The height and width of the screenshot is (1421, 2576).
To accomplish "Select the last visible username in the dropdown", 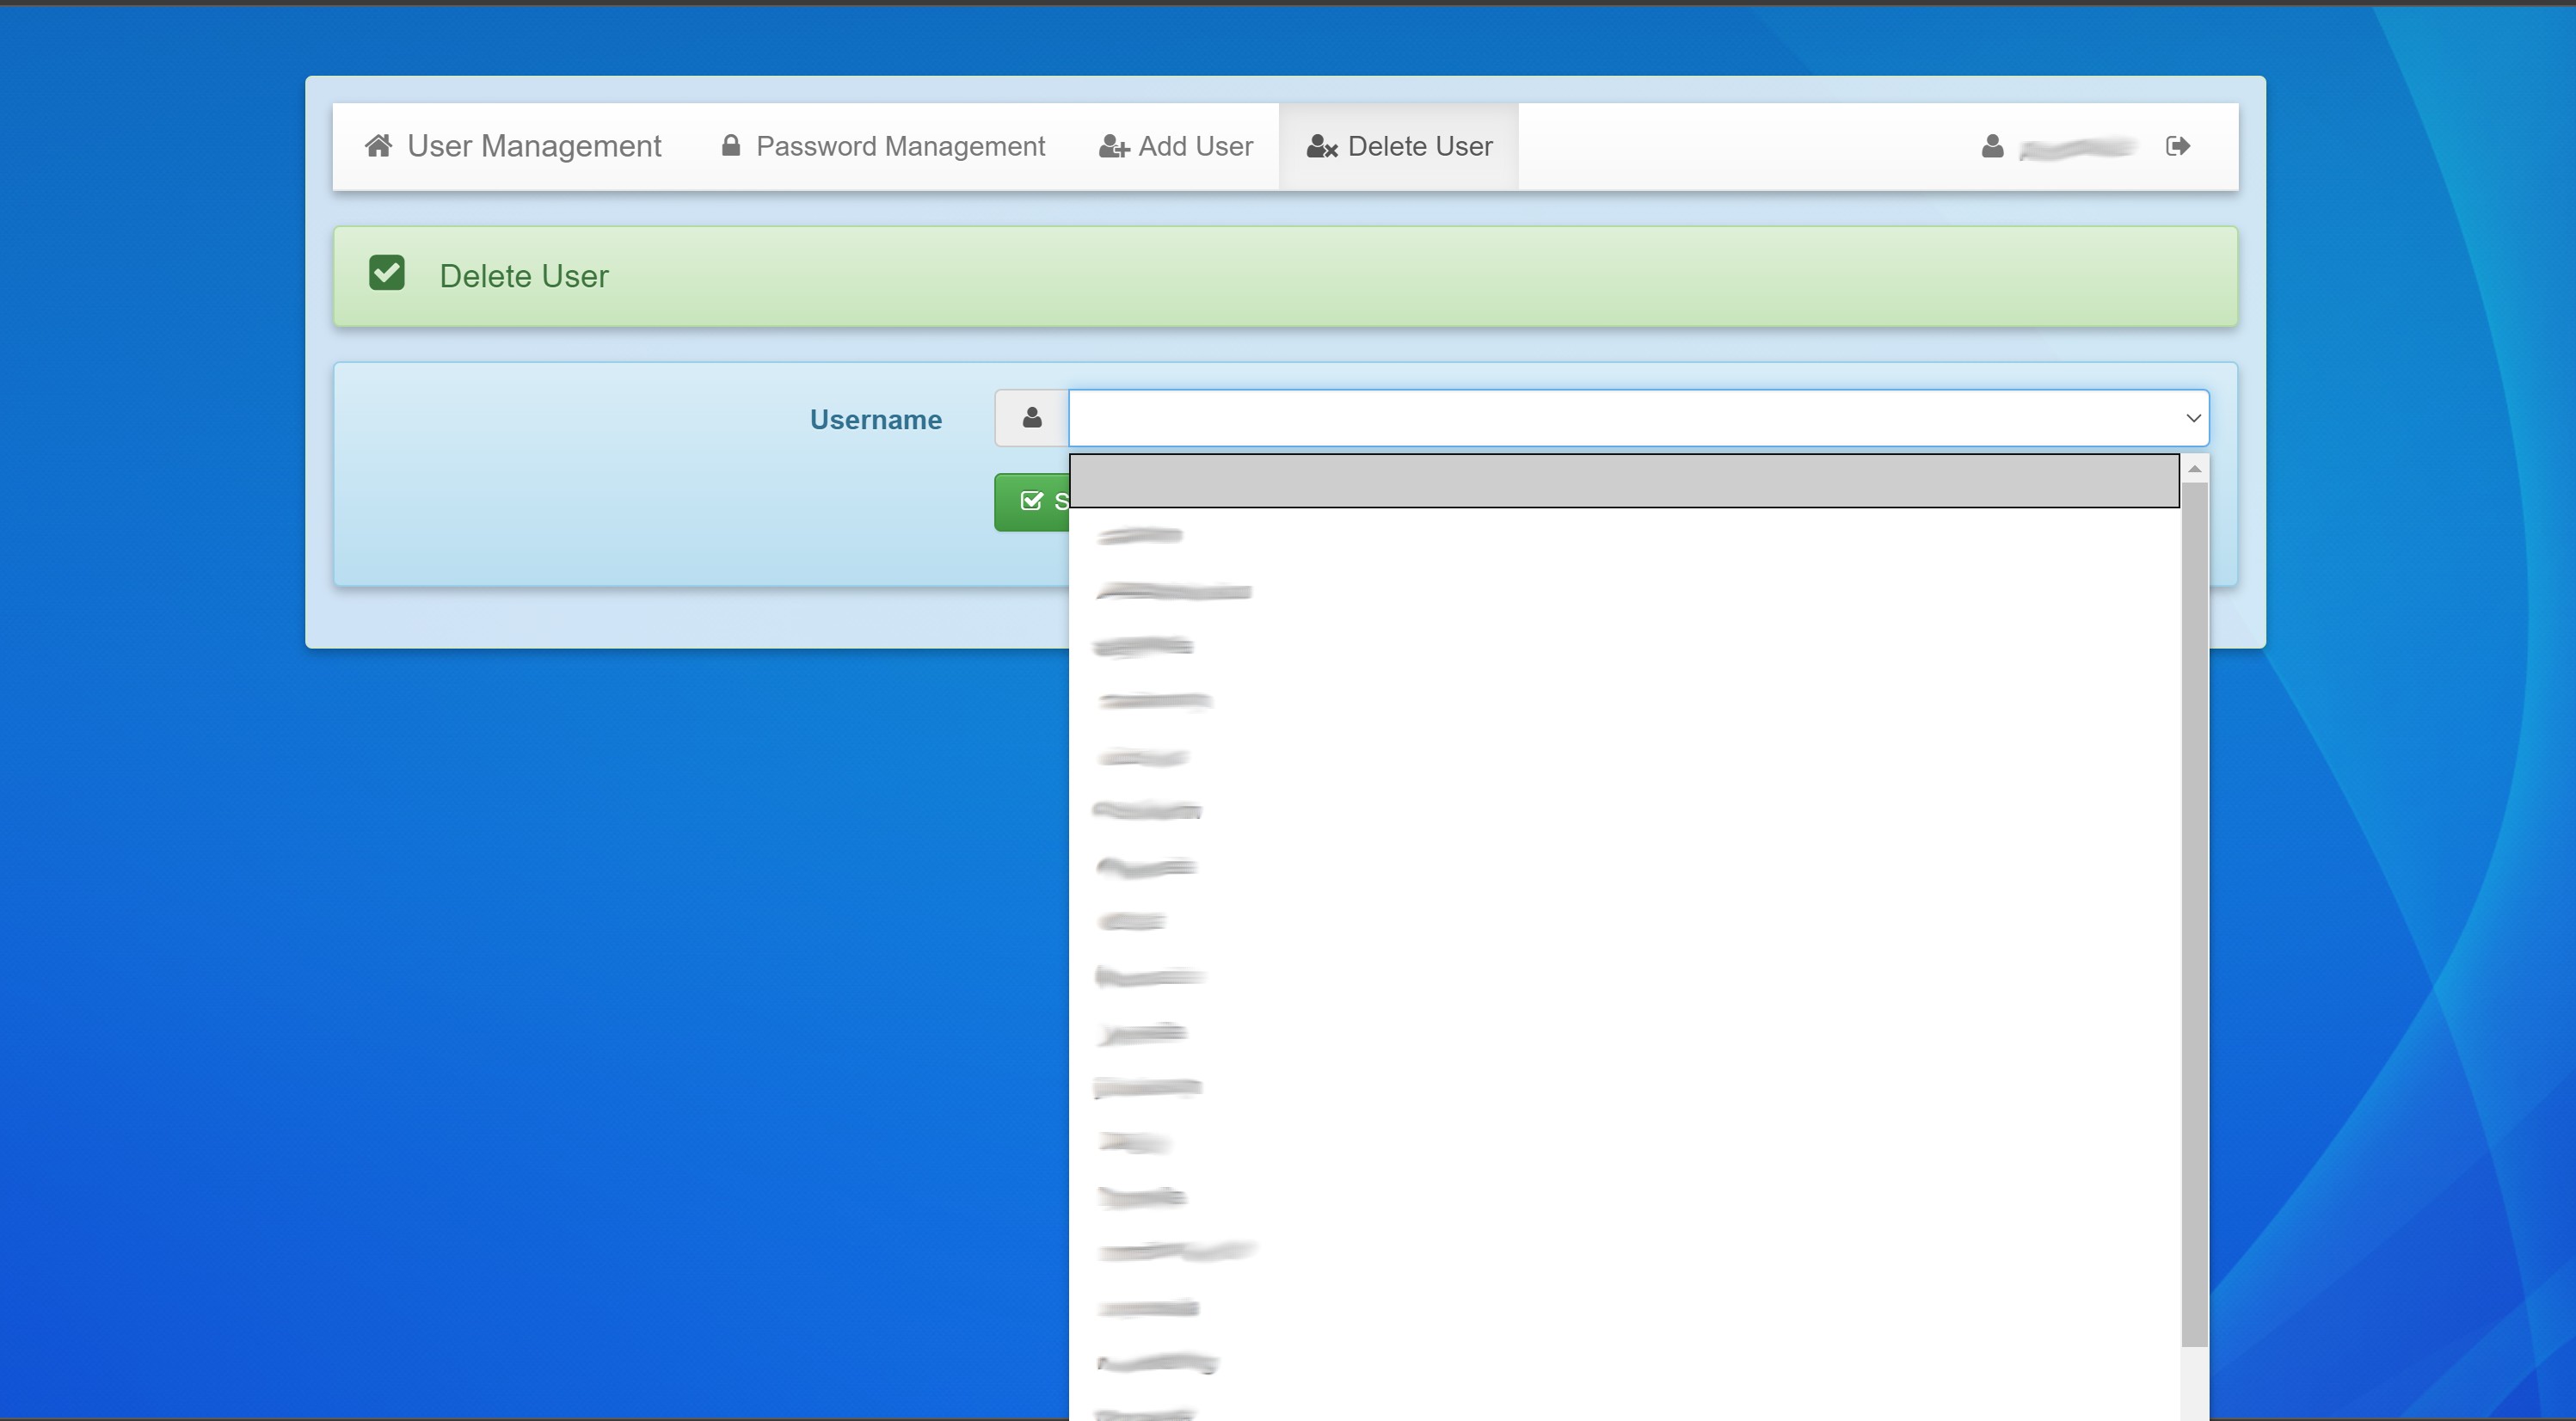I will (1145, 1412).
